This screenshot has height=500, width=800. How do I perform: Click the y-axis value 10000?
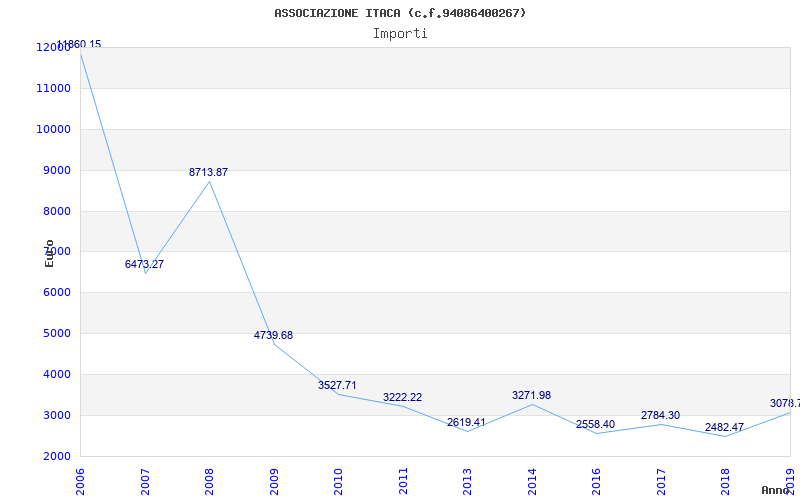(54, 129)
